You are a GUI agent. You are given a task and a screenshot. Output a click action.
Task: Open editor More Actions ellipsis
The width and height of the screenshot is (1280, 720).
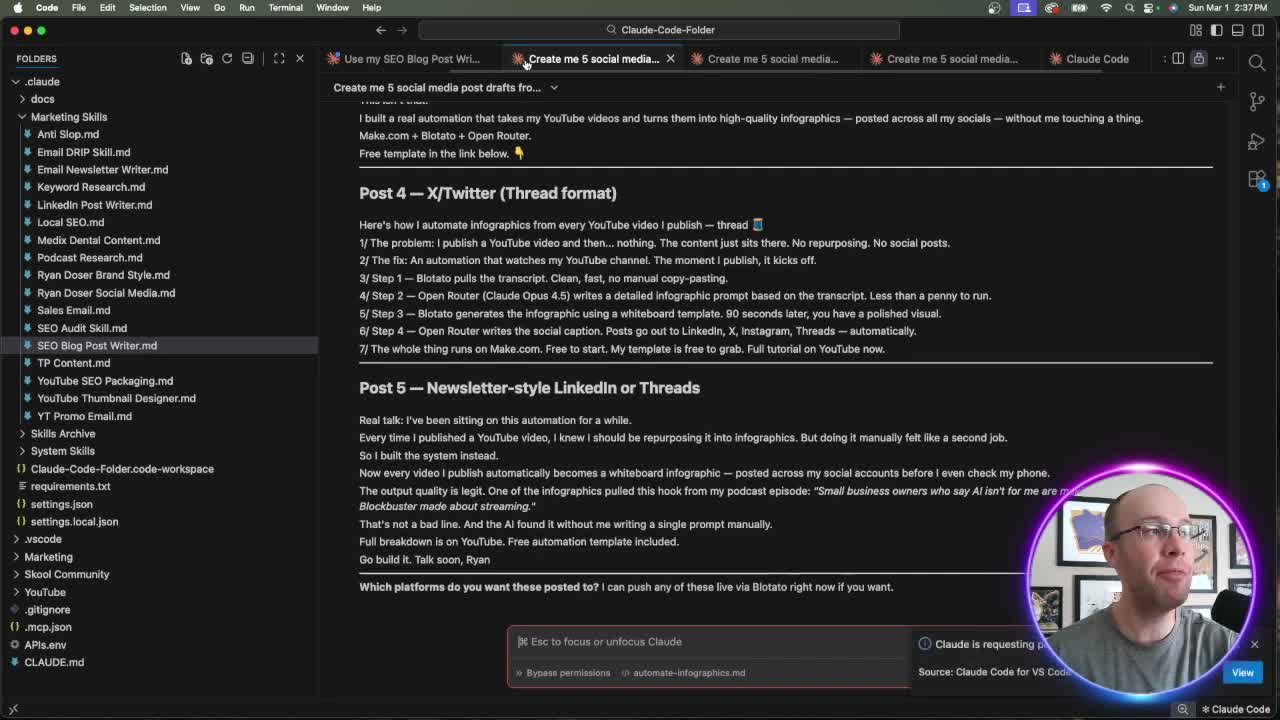[x=1219, y=58]
